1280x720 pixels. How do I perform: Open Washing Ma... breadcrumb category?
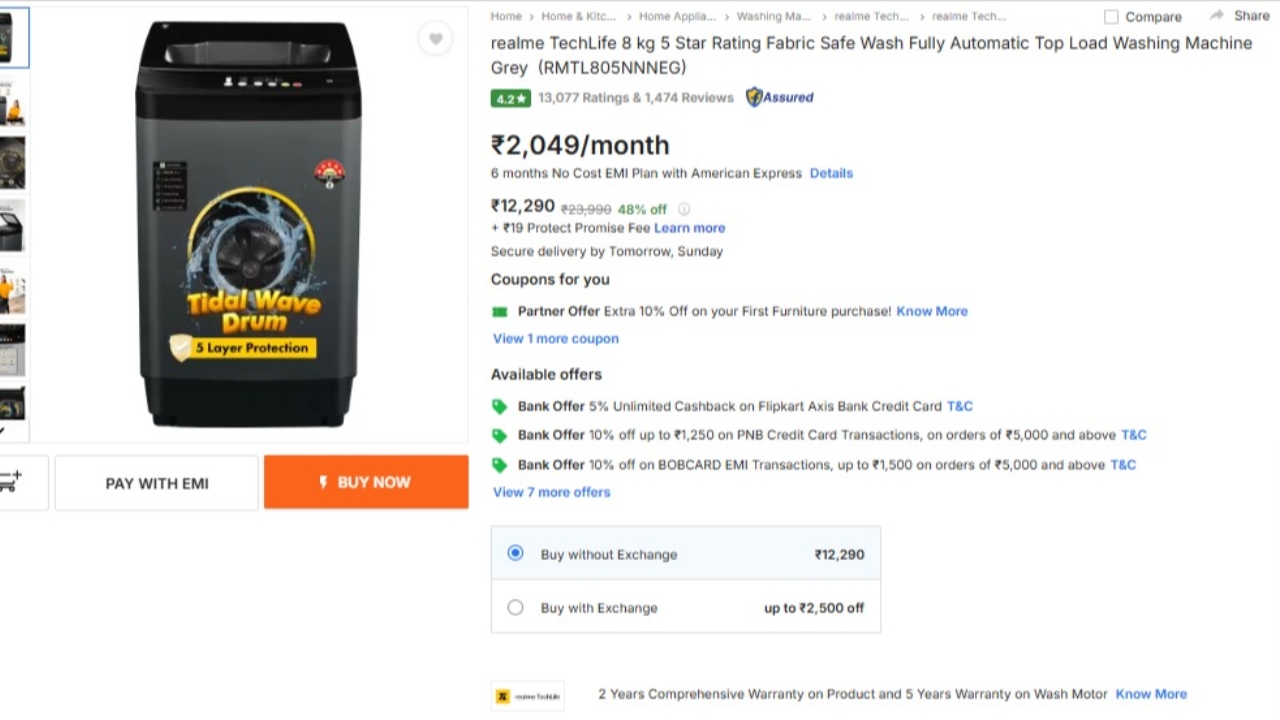point(774,16)
